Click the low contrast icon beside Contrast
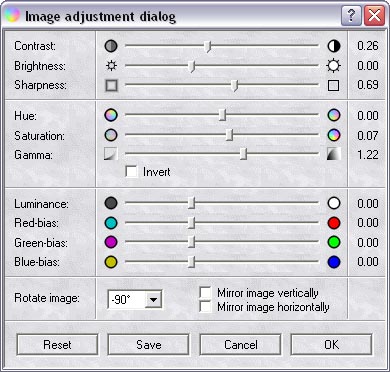Image resolution: width=390 pixels, height=372 pixels. click(111, 46)
